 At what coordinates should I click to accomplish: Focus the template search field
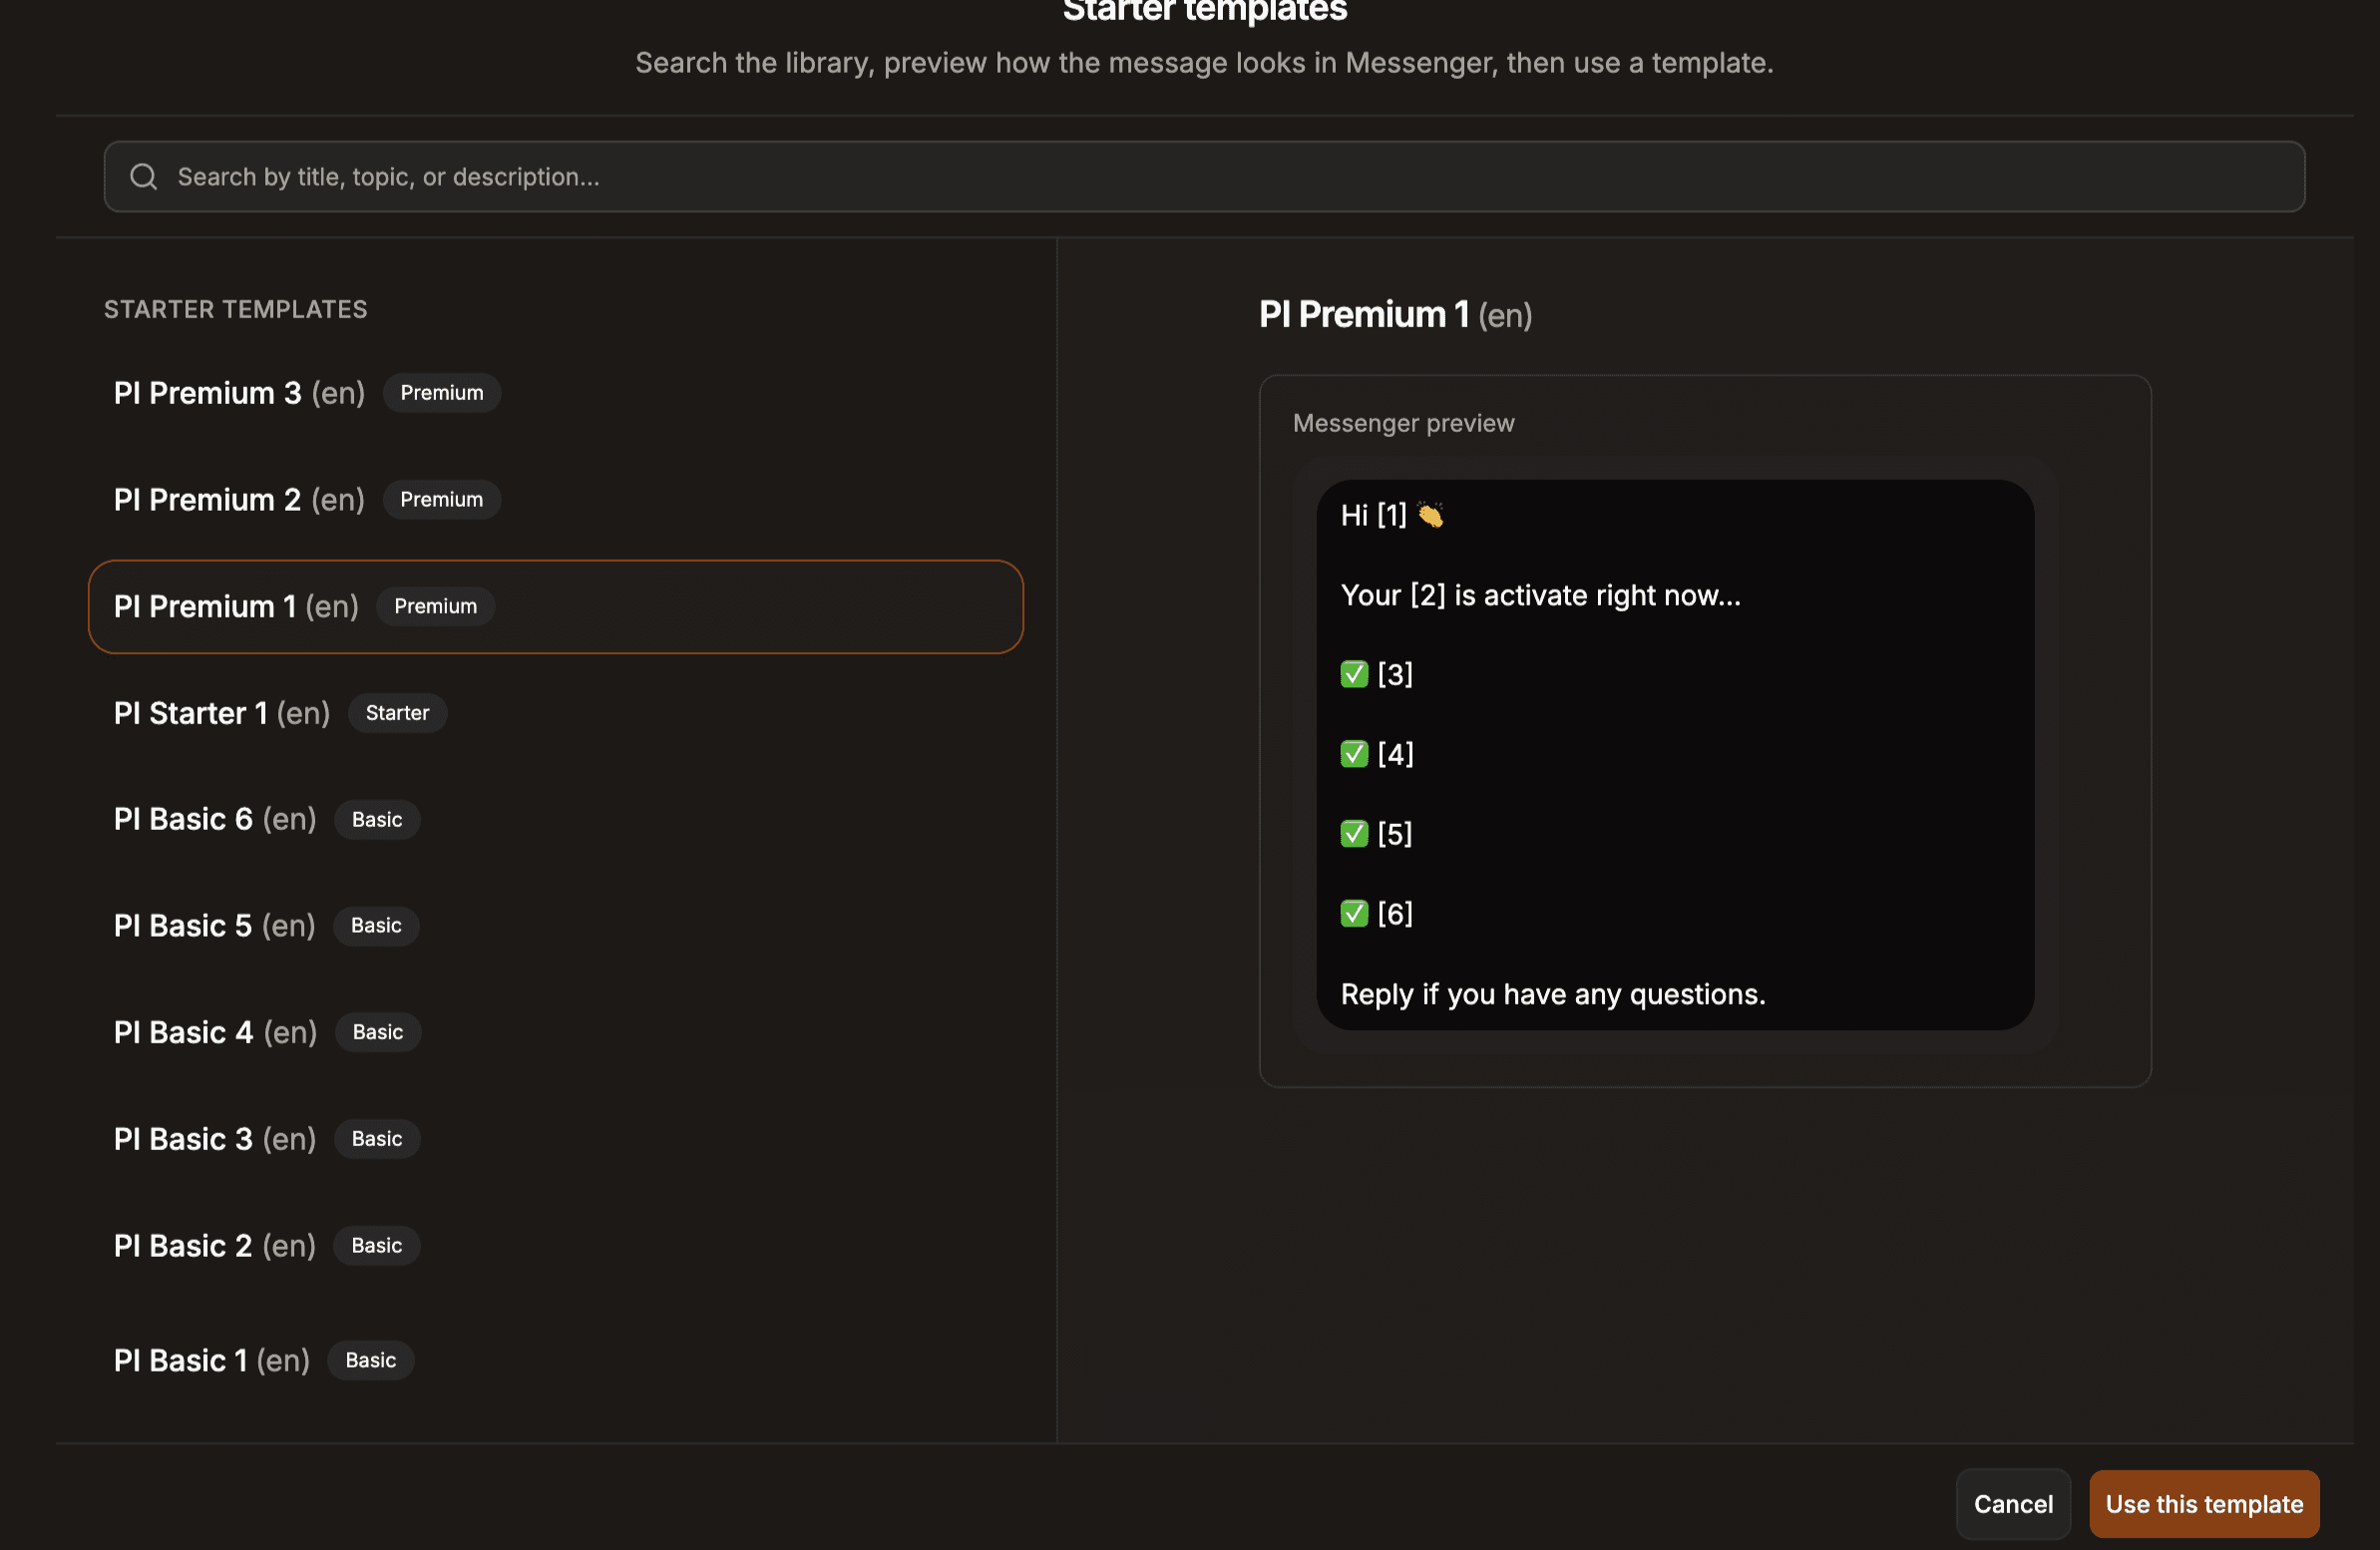[x=1204, y=176]
